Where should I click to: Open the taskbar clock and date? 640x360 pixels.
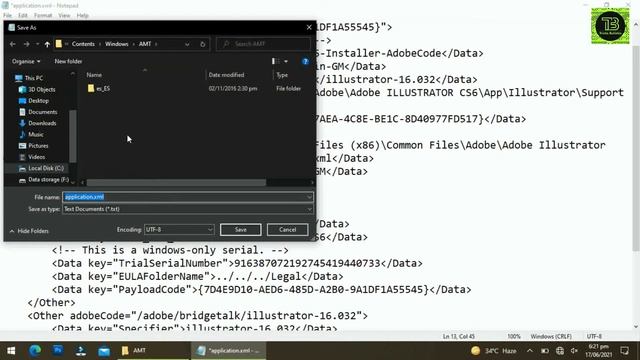click(x=599, y=351)
